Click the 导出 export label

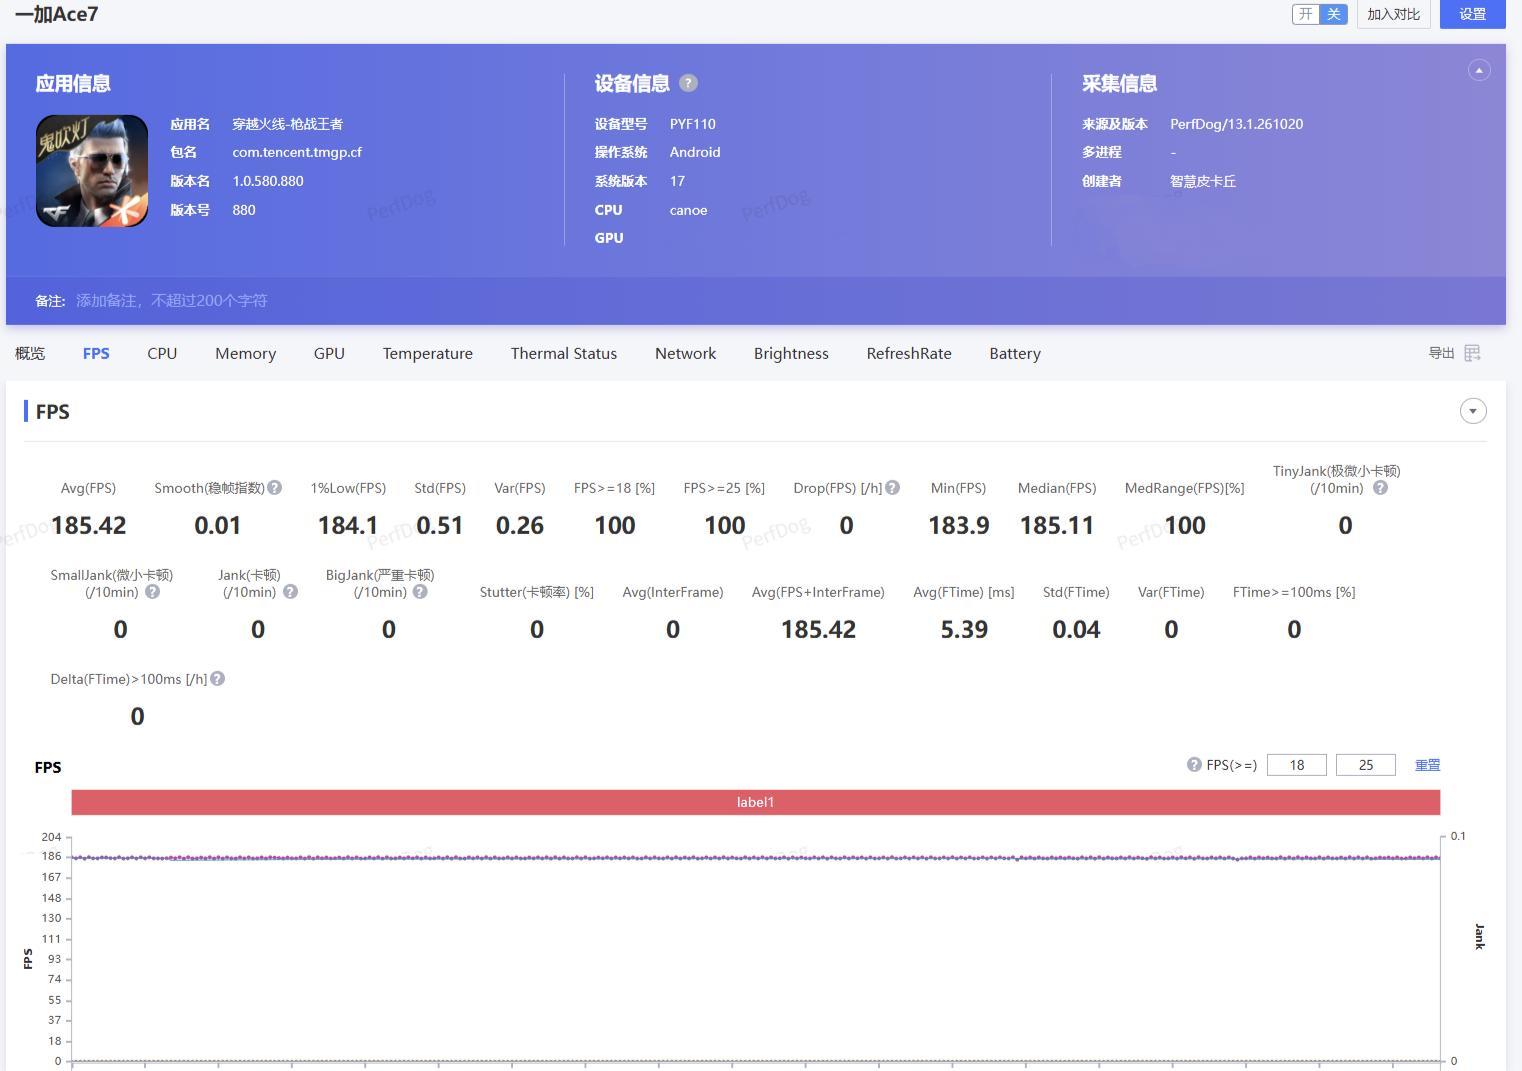(1441, 353)
